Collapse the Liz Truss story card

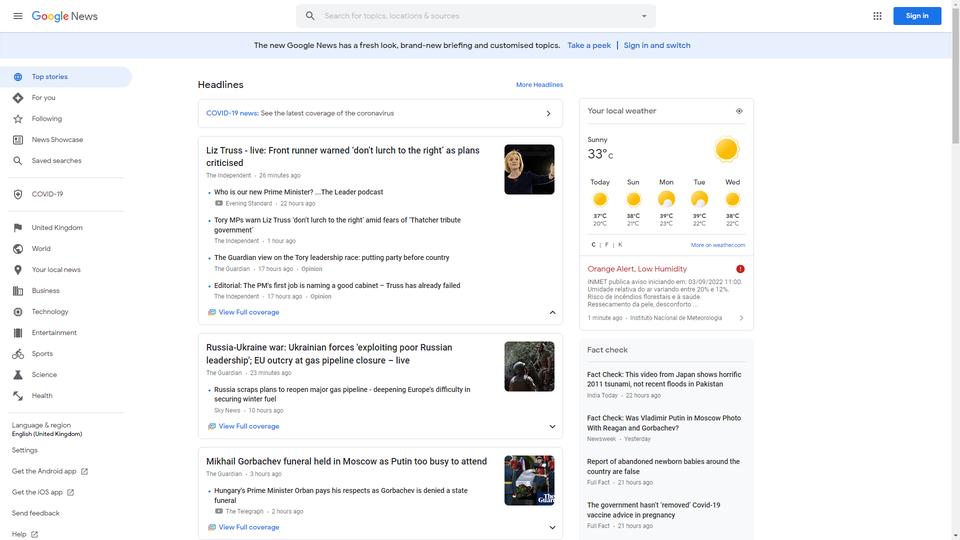point(552,312)
